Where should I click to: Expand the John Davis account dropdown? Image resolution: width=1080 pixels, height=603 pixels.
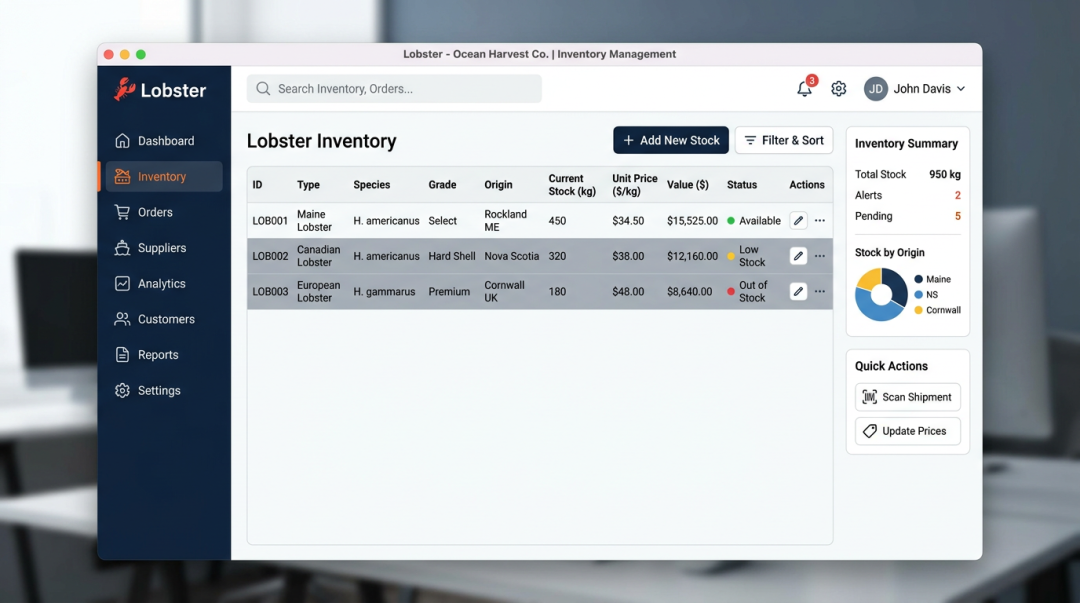[961, 89]
